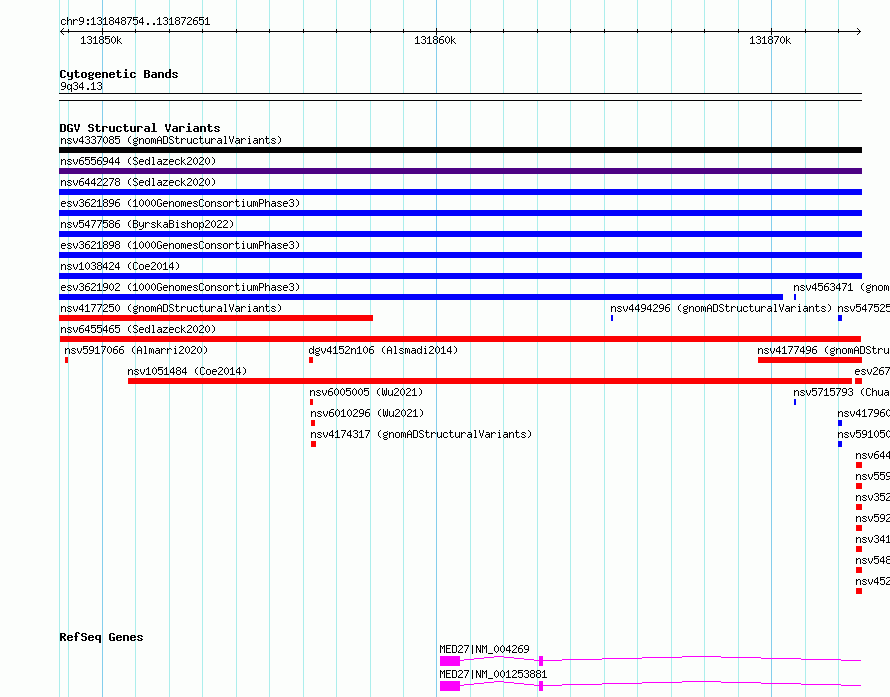
Task: Open the truncated nsv341 variant label
Action: pyautogui.click(x=872, y=539)
